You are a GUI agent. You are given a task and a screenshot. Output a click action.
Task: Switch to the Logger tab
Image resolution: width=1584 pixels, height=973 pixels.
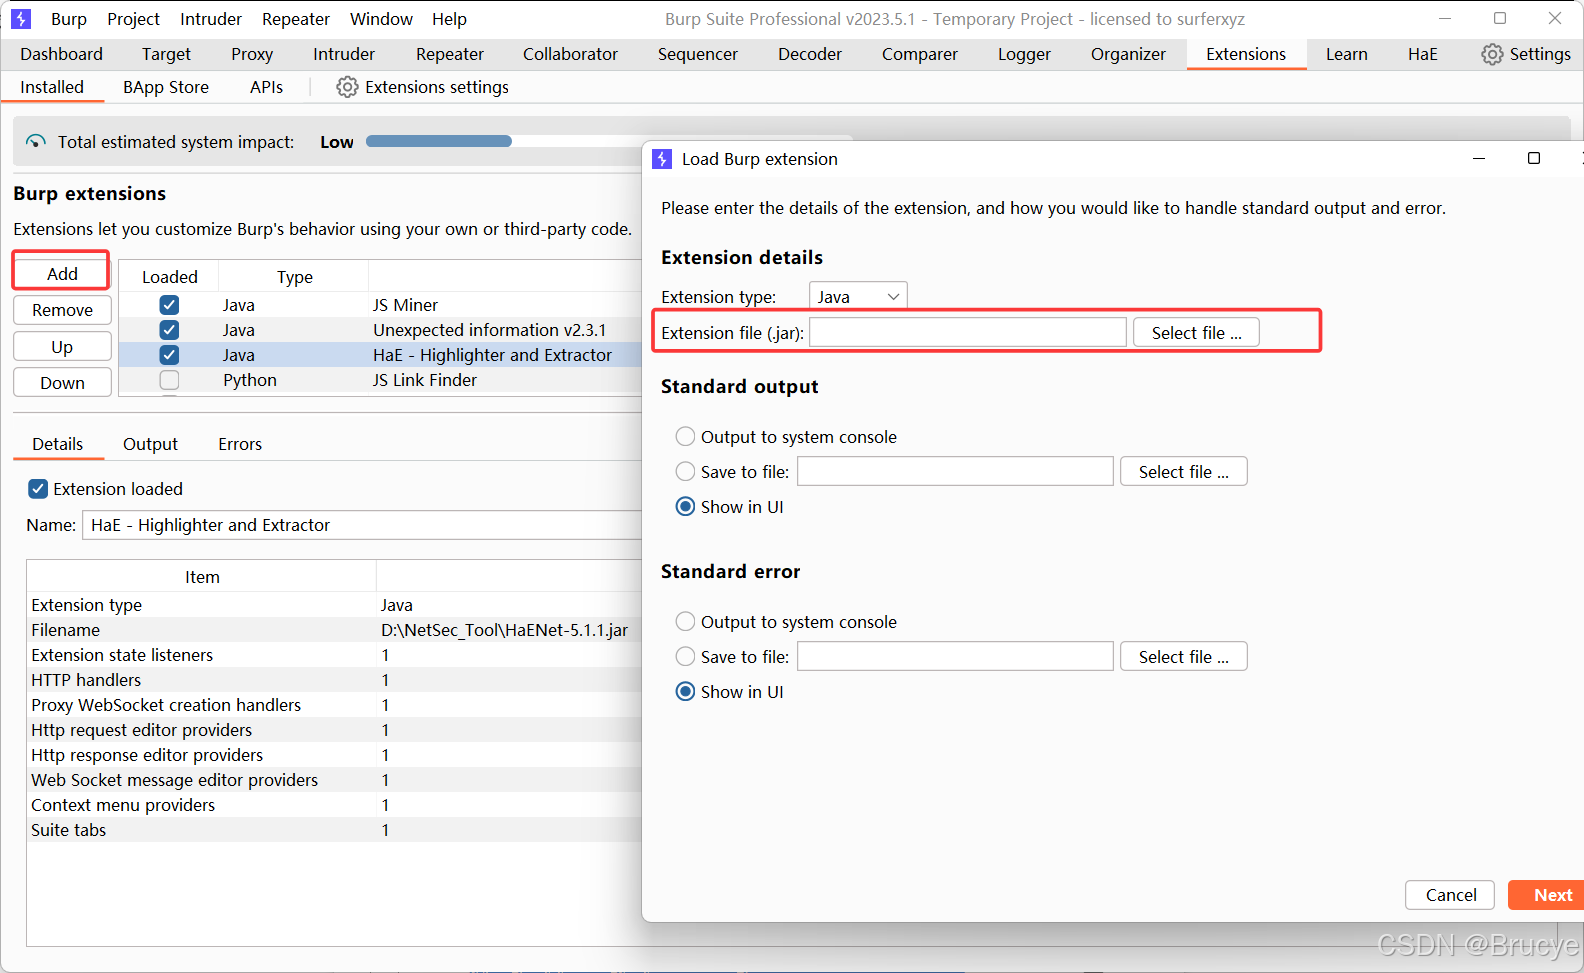point(1024,54)
